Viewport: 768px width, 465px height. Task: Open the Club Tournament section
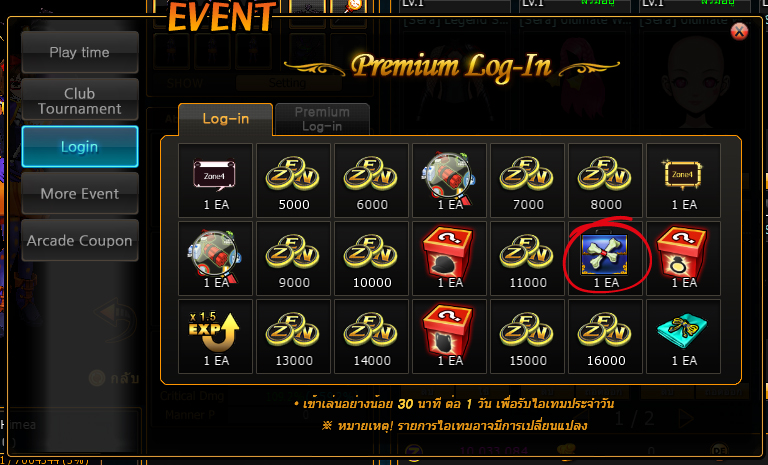point(80,99)
